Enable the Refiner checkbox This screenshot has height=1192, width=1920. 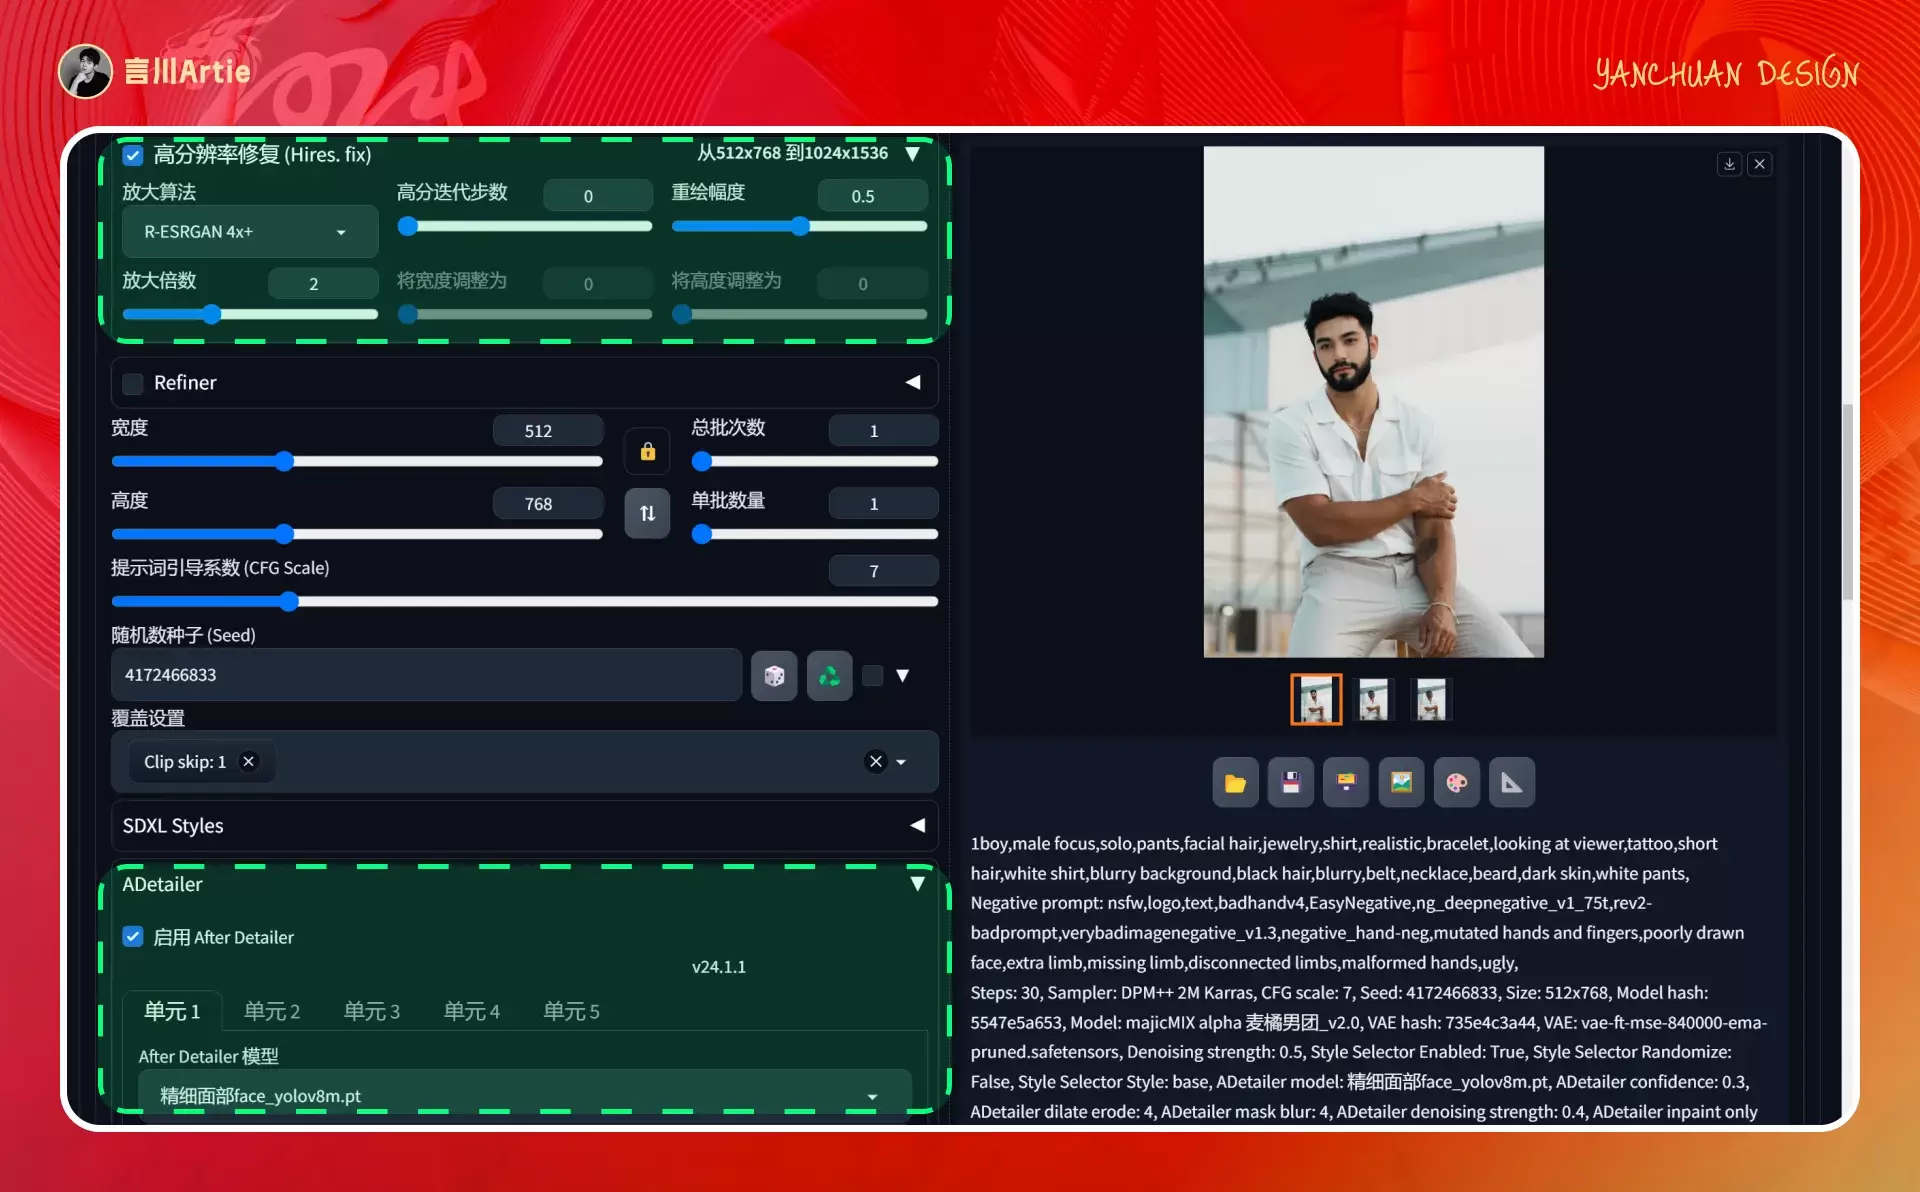tap(133, 383)
